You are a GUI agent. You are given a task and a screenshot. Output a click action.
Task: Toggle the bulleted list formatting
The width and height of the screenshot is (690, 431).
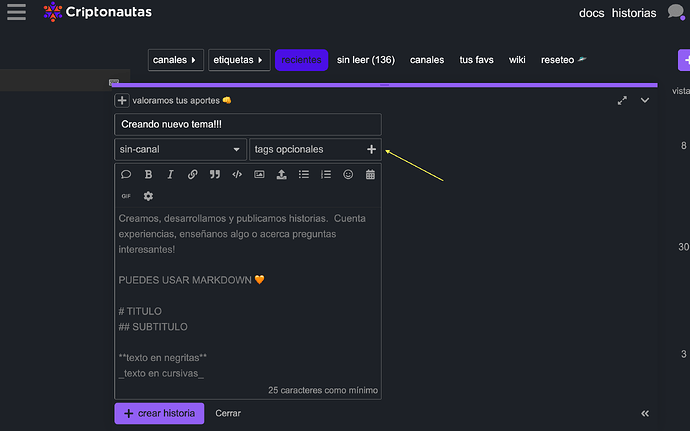304,174
